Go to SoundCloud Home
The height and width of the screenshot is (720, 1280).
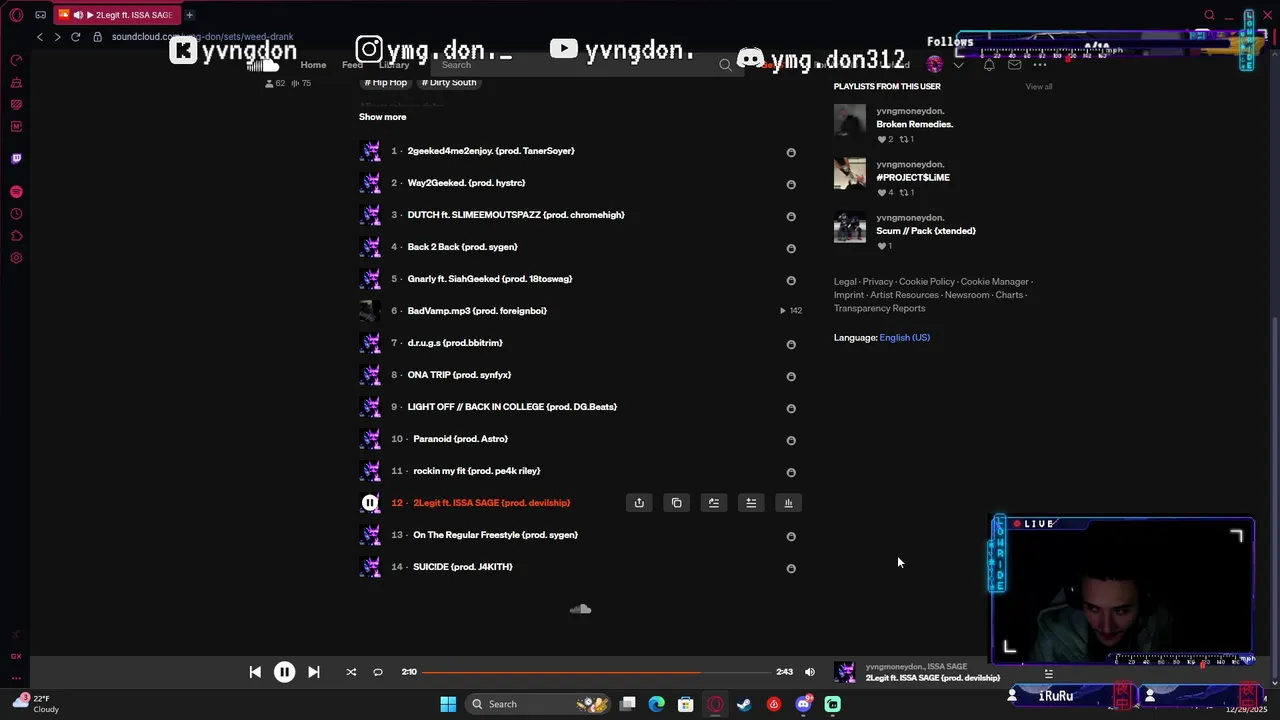coord(313,65)
